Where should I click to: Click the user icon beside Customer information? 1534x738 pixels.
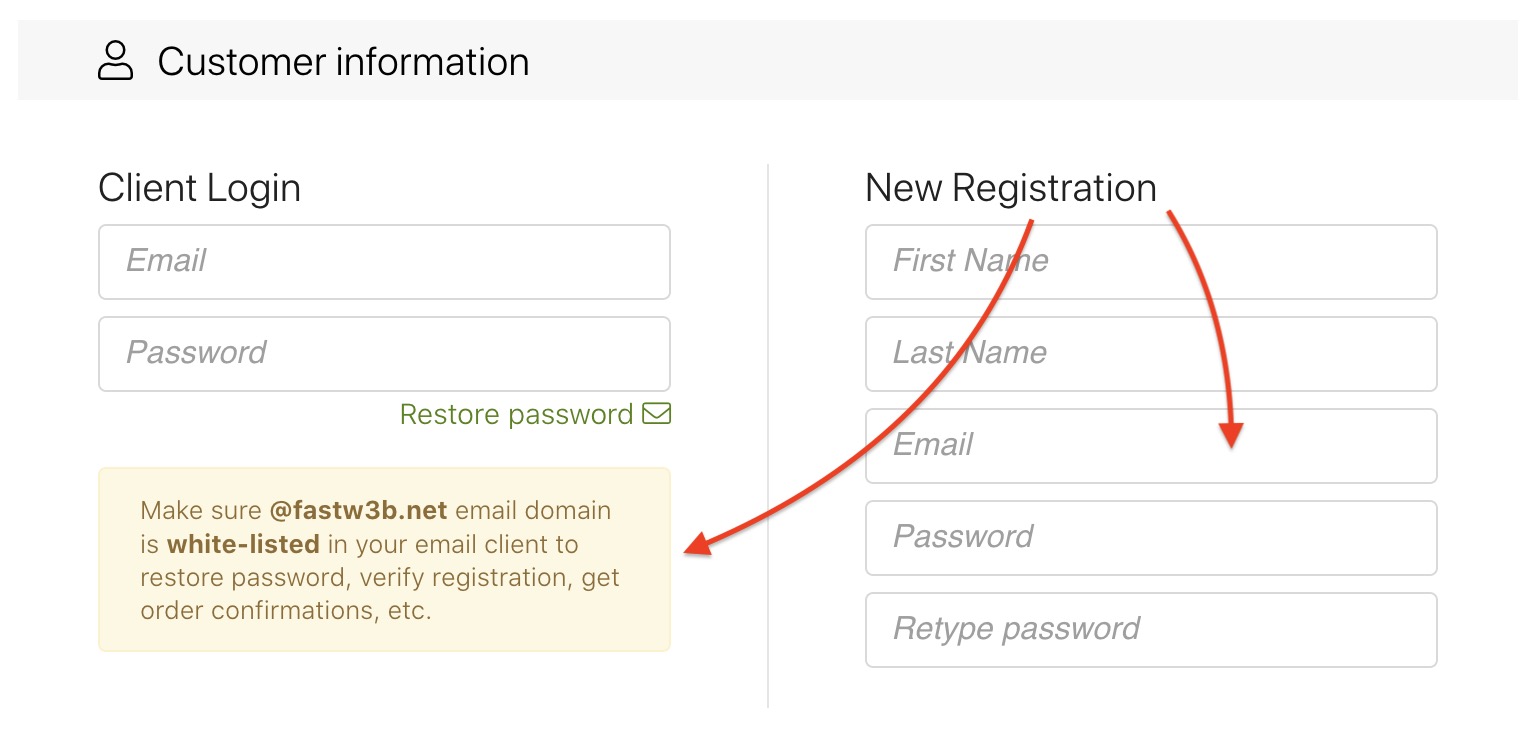115,61
